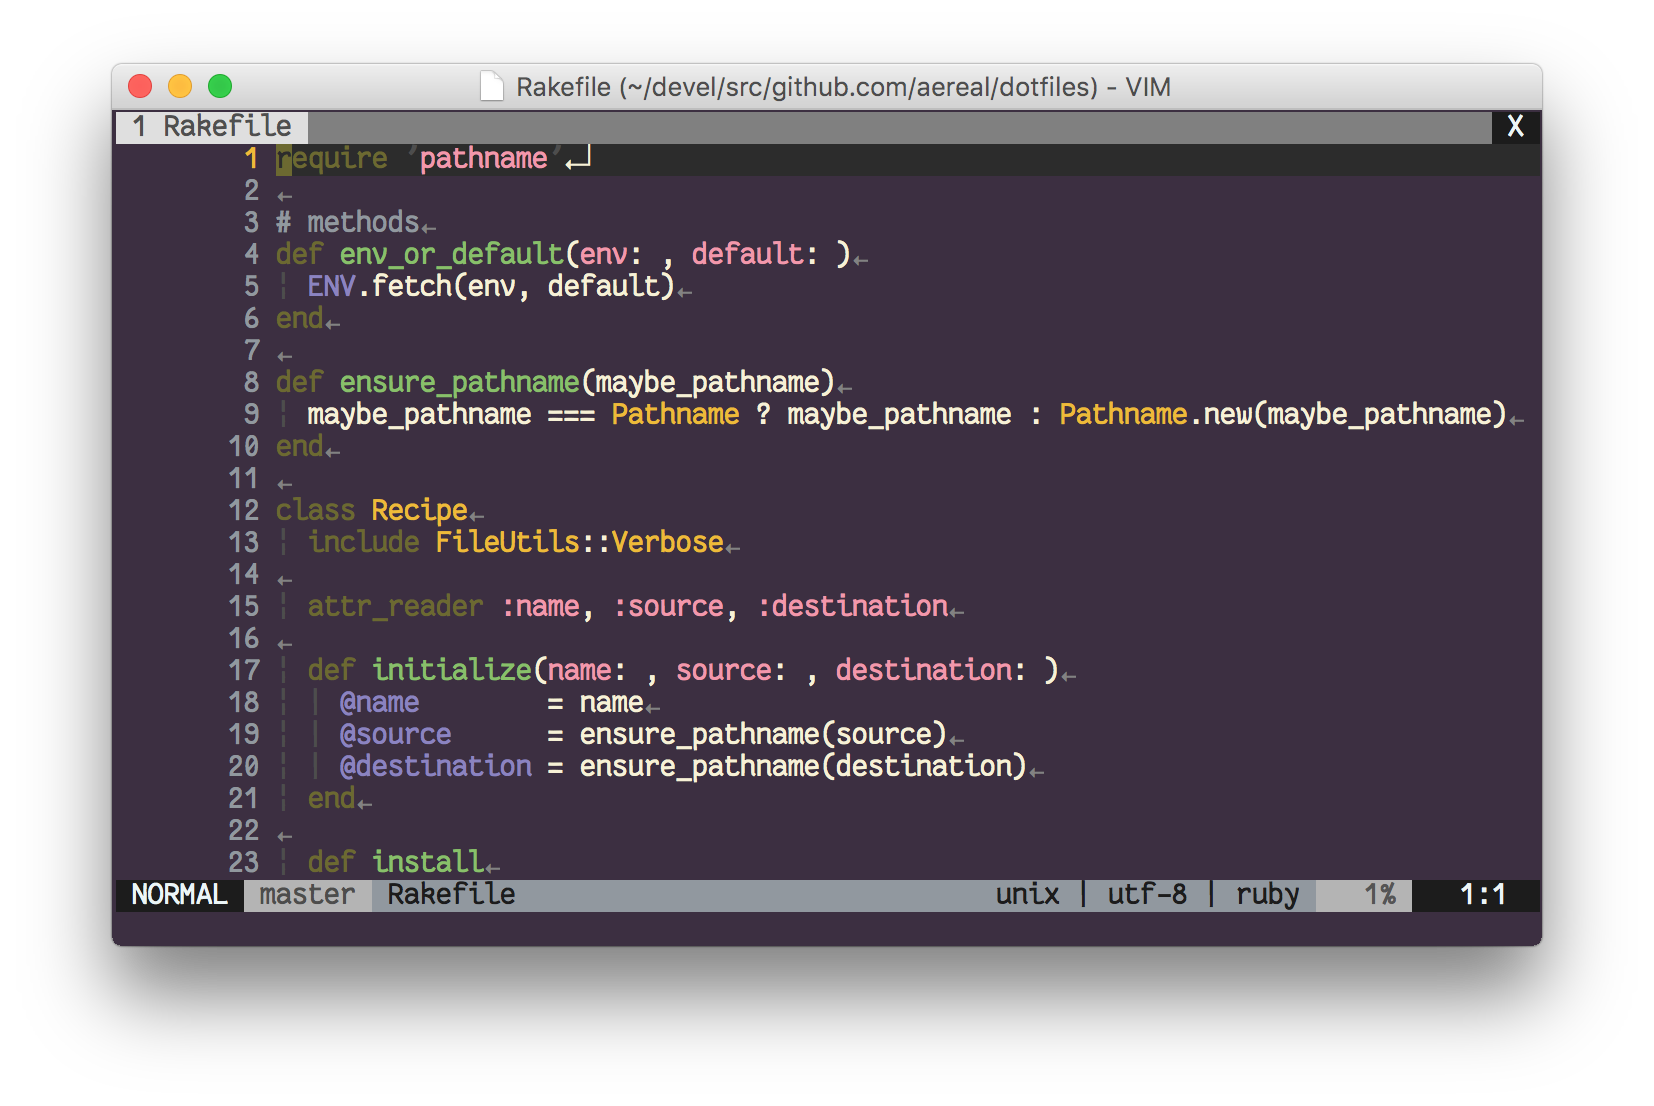Click the 'ruby' filetype indicator

coord(1267,894)
